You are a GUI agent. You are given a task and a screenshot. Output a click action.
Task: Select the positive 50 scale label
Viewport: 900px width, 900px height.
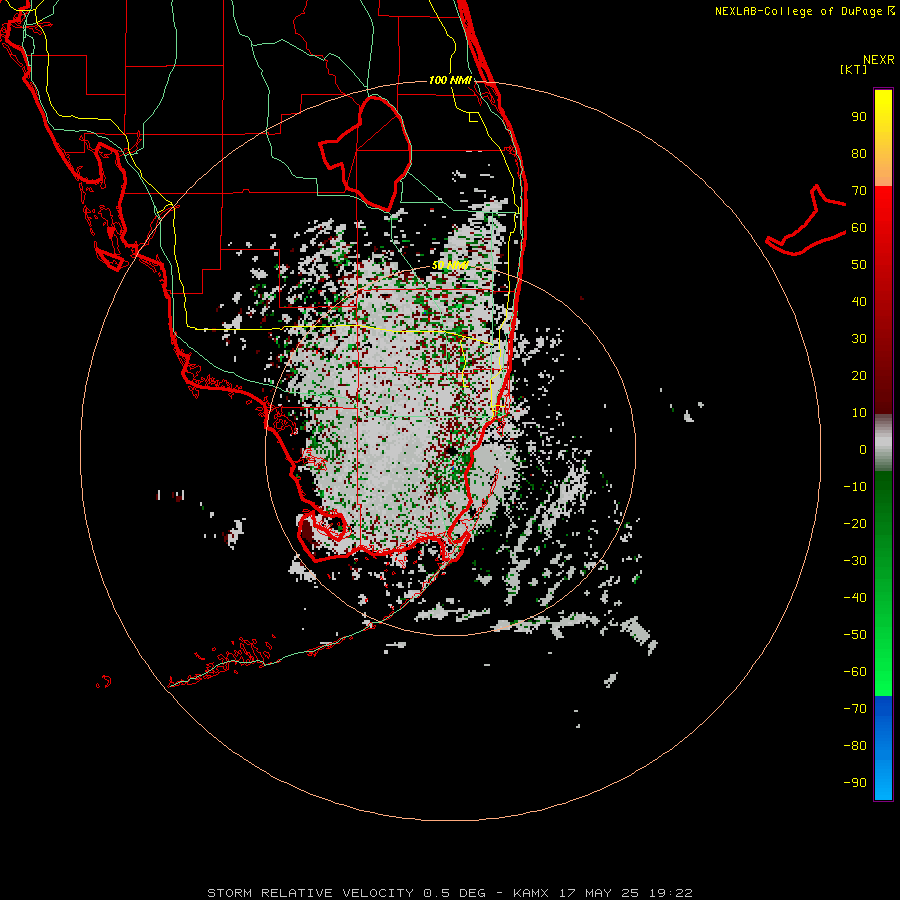point(859,265)
